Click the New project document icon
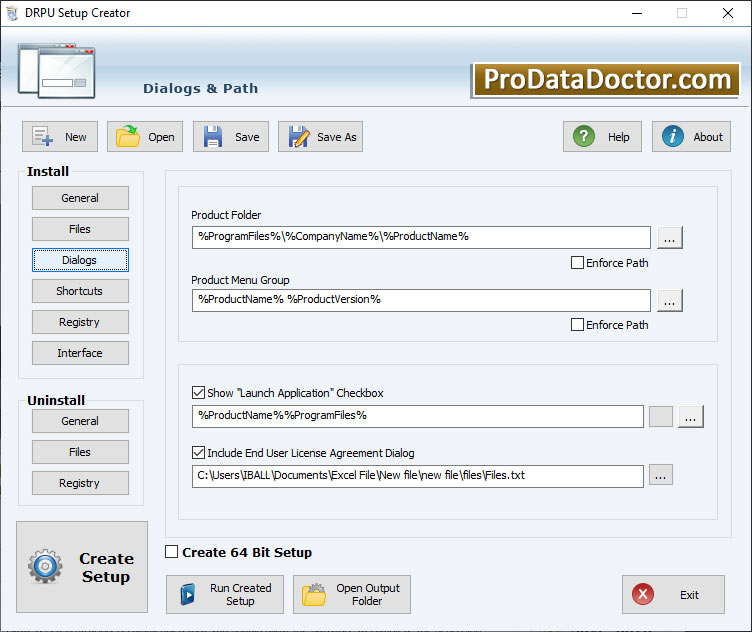 click(x=42, y=137)
